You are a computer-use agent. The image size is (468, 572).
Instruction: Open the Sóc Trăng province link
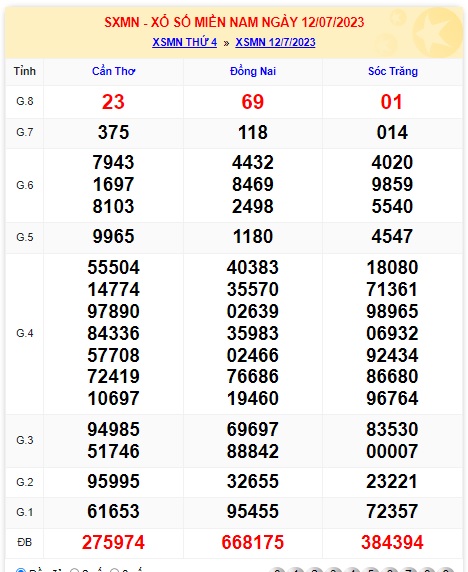392,71
